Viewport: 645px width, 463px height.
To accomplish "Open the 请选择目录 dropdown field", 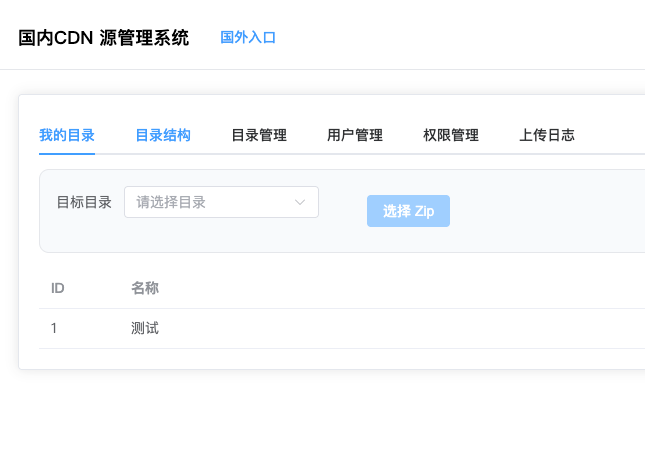I will pyautogui.click(x=210, y=202).
